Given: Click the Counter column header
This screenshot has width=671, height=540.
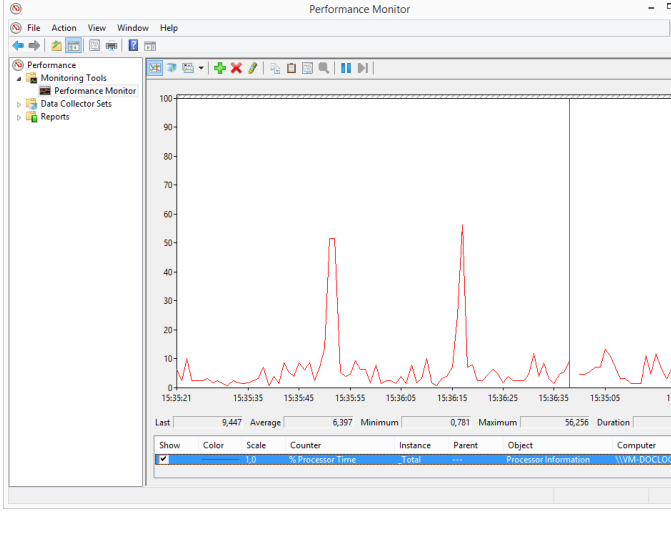Looking at the screenshot, I should click(306, 445).
